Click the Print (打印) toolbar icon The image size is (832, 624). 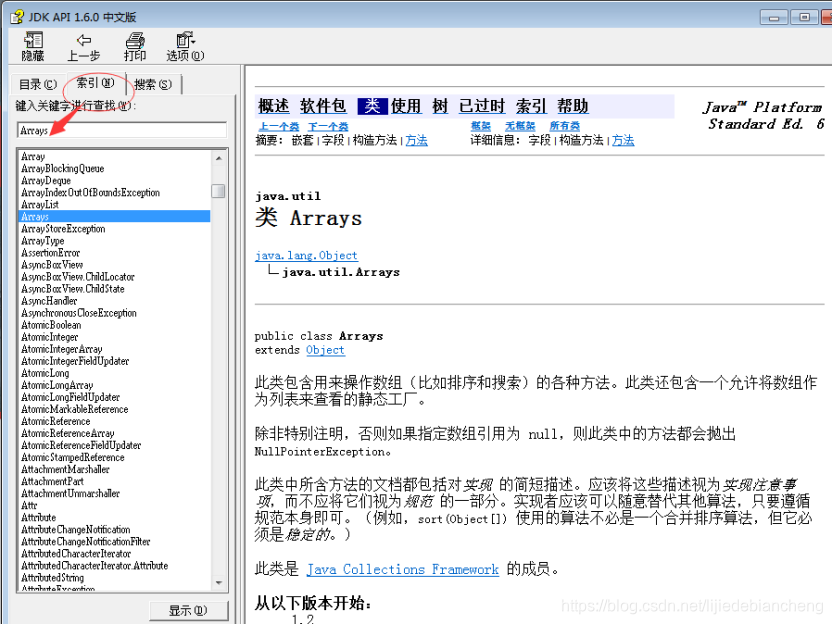tap(135, 46)
